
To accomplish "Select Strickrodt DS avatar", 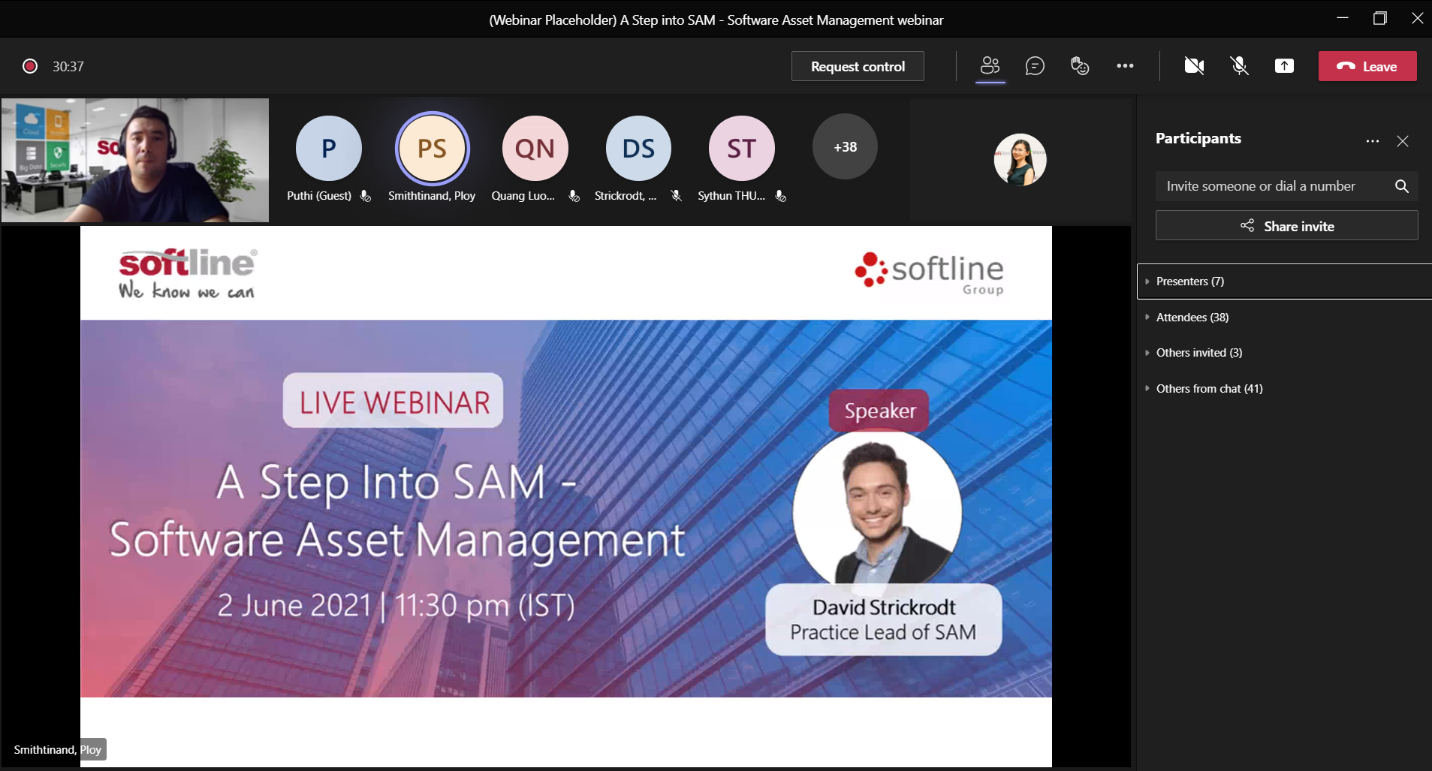I will 638,148.
